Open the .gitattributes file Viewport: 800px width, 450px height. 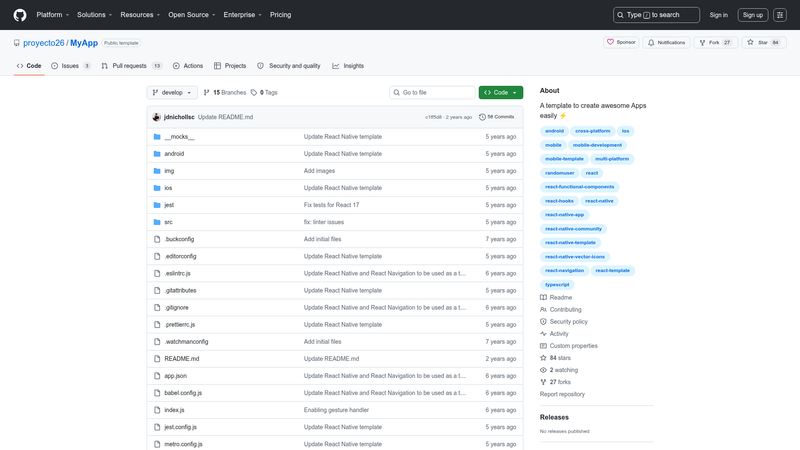pyautogui.click(x=180, y=290)
